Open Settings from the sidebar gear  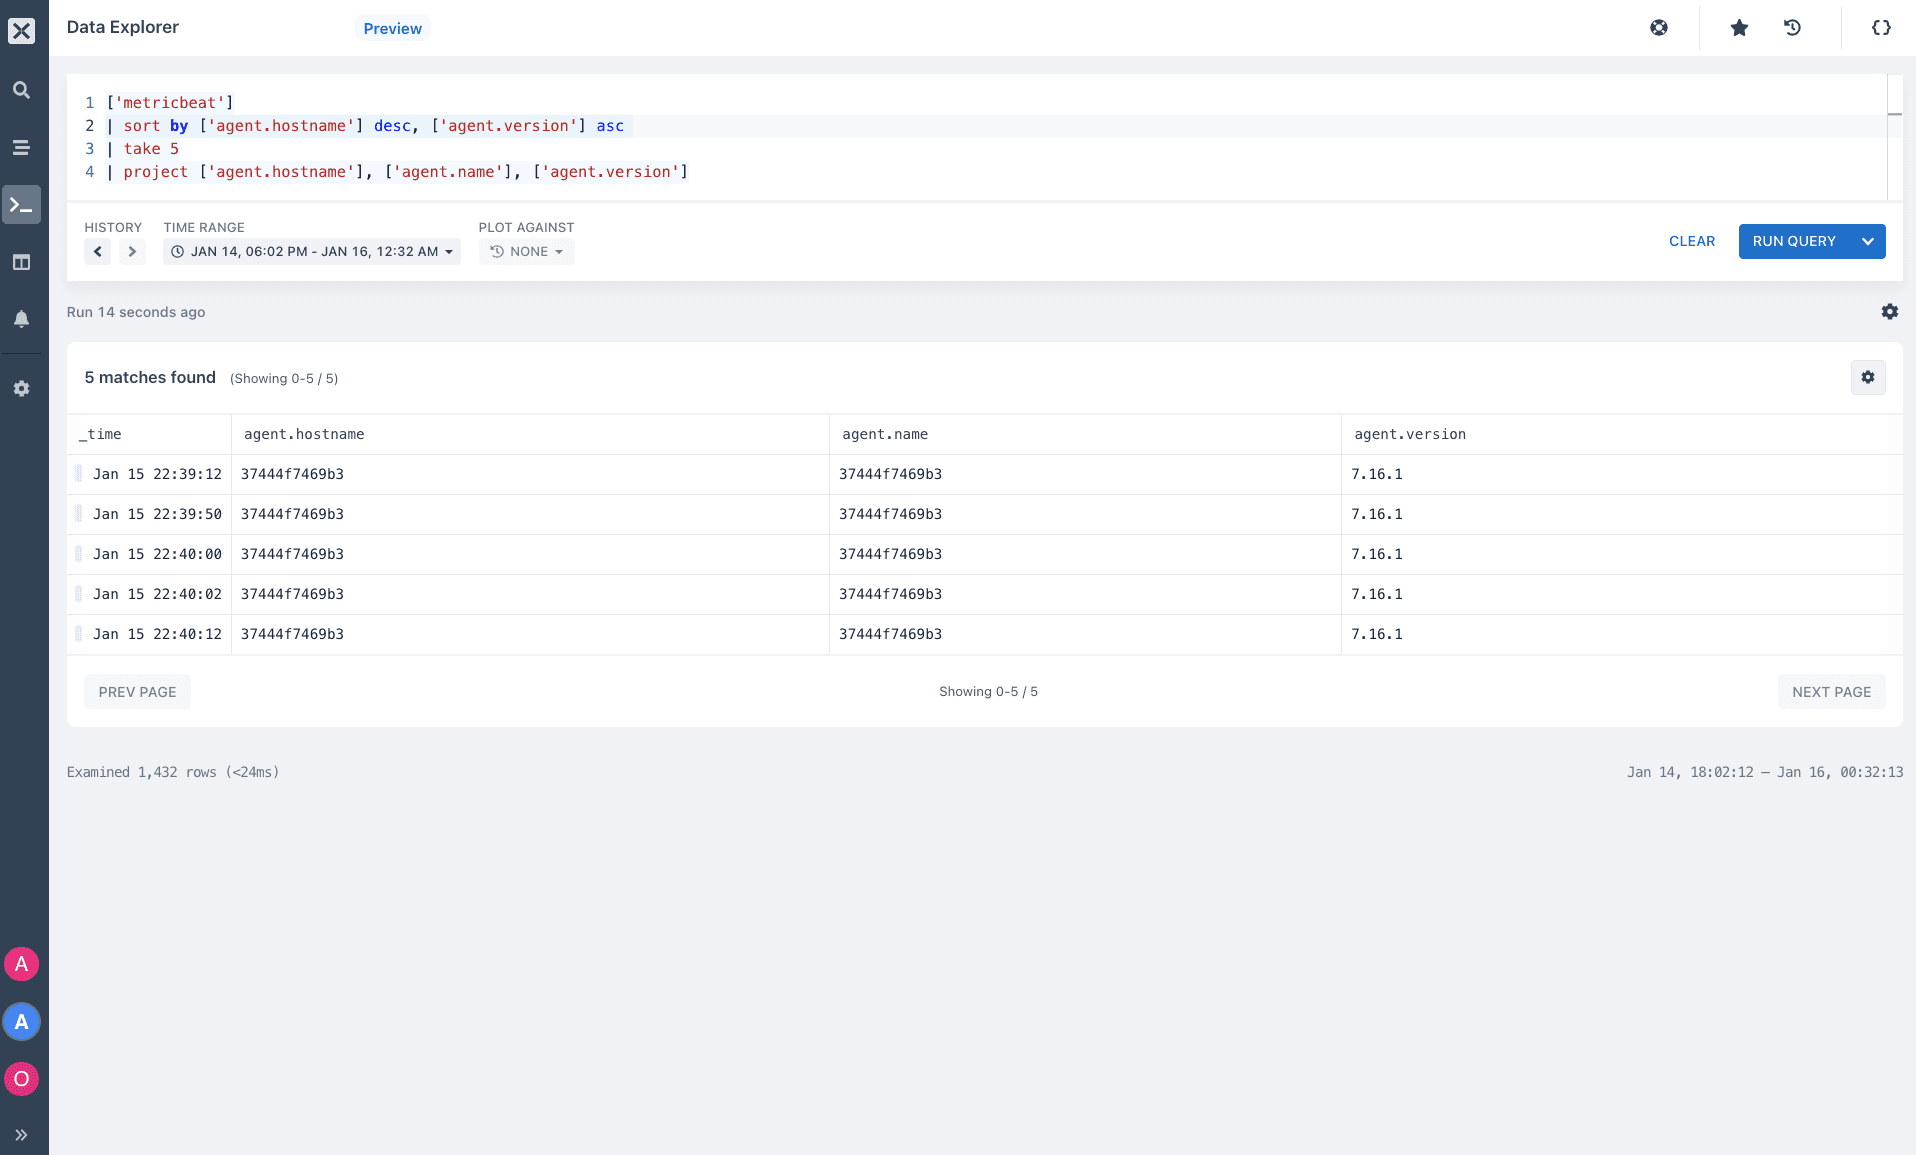[x=21, y=389]
